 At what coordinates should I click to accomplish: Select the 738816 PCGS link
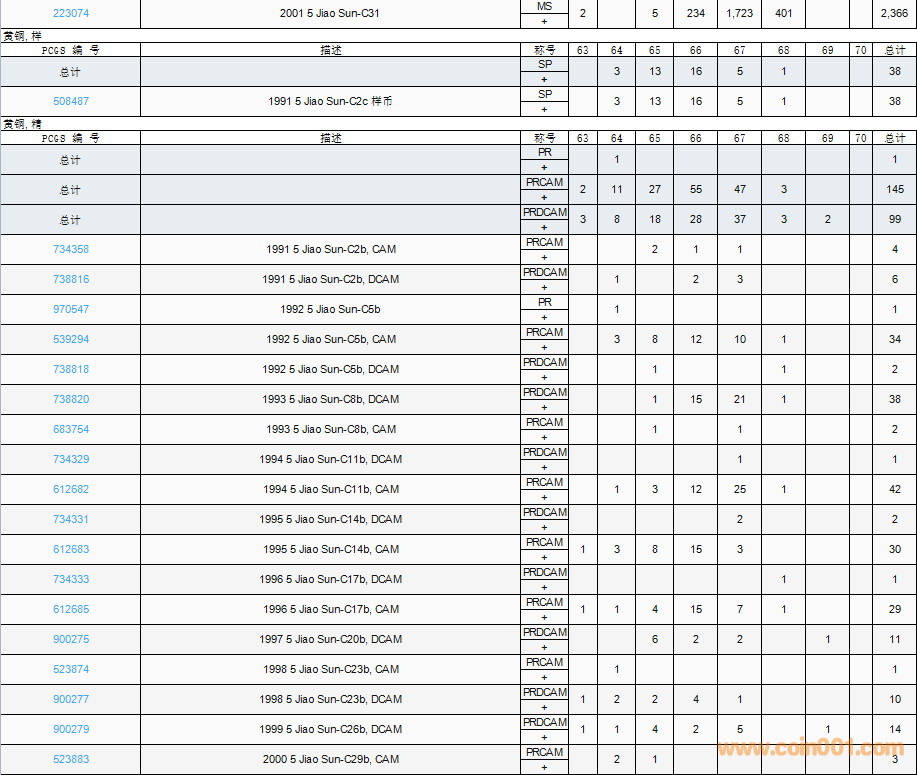(x=70, y=279)
